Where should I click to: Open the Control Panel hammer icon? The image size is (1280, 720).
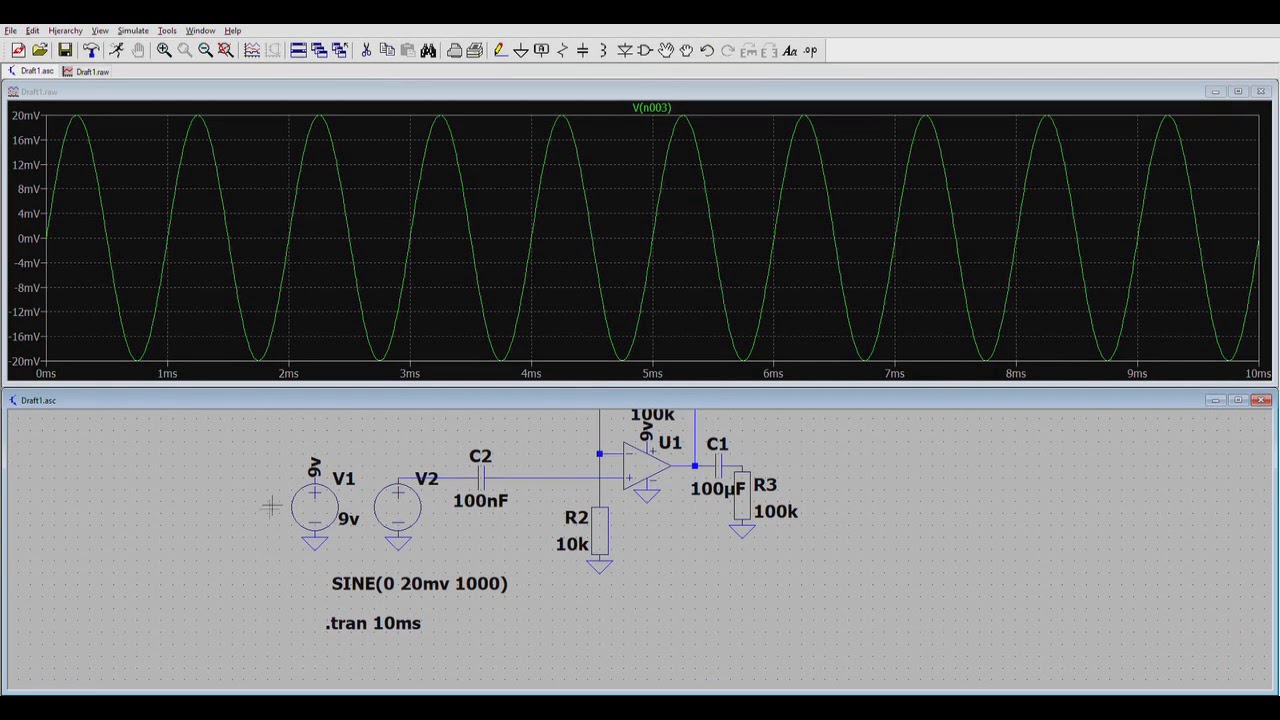[91, 50]
